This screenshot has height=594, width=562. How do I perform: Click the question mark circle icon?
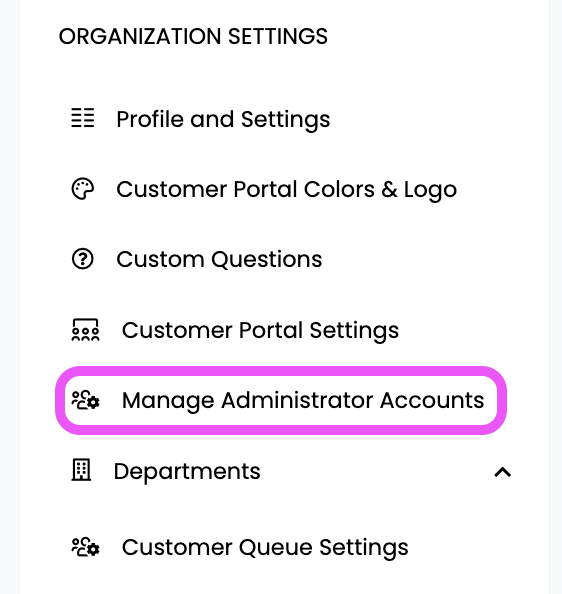[83, 259]
